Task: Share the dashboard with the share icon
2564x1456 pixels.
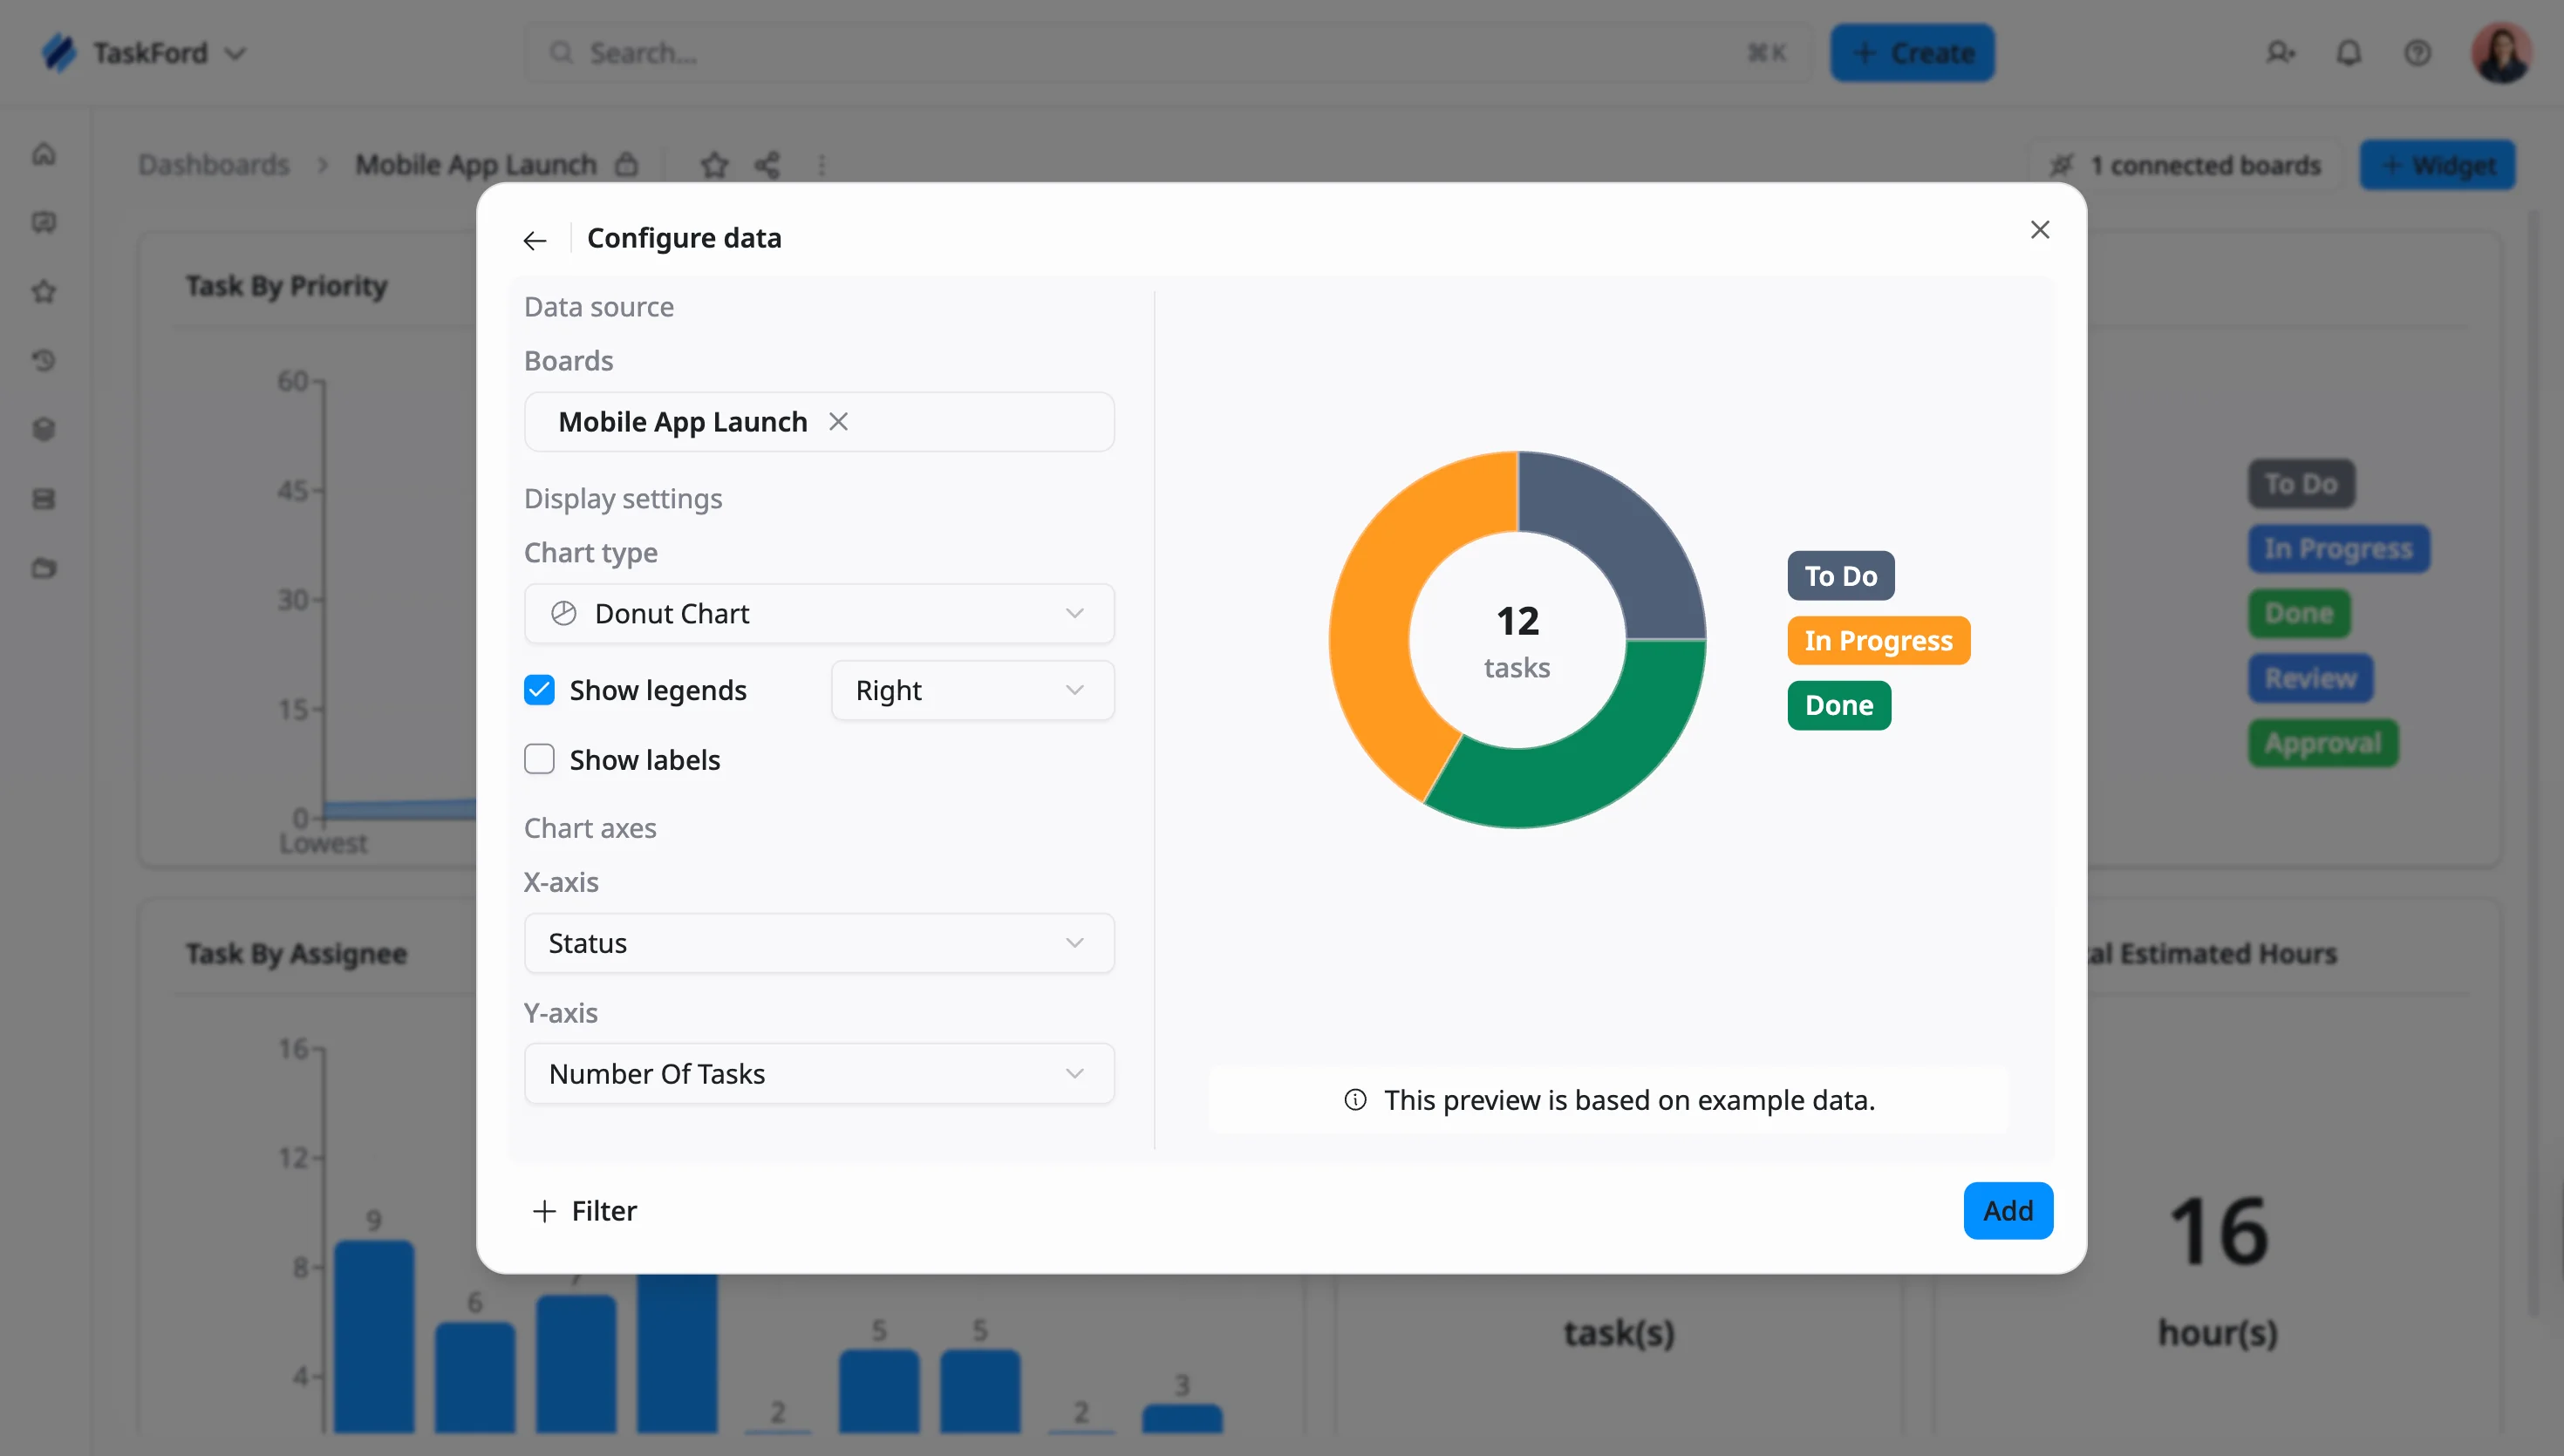Action: pyautogui.click(x=767, y=165)
